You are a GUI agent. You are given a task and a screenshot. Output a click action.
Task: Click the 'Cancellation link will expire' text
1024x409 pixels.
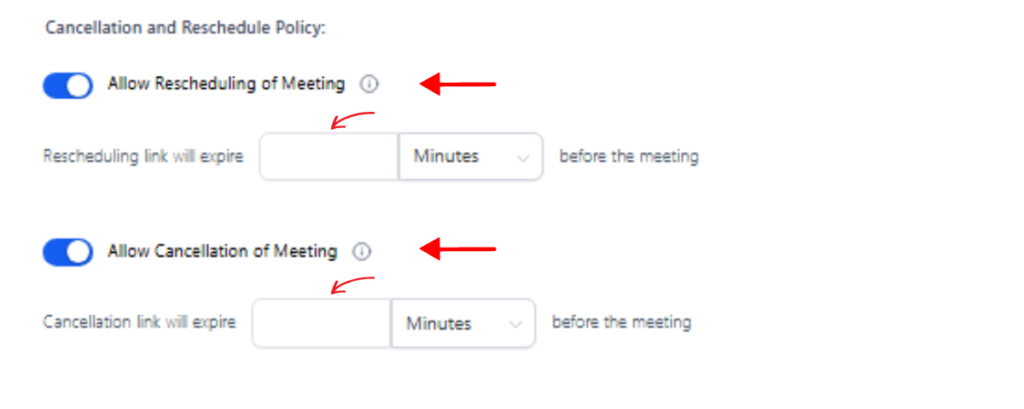(139, 322)
